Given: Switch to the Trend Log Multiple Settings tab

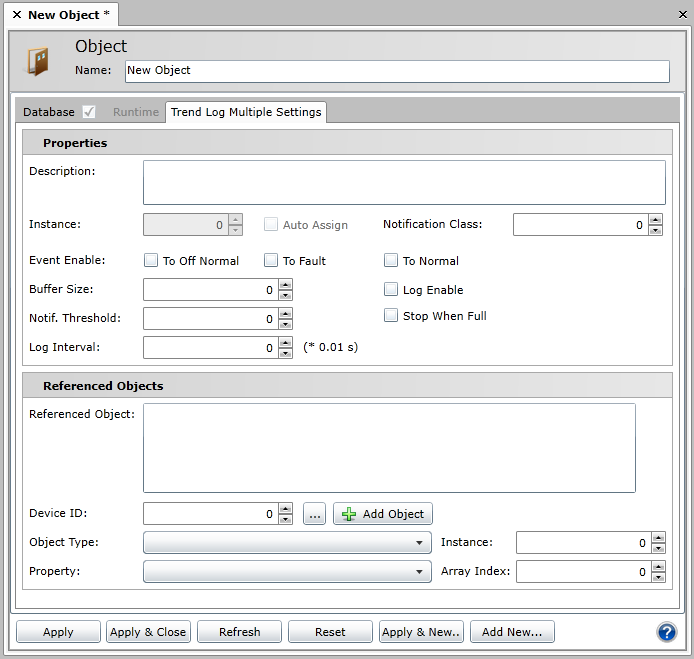Looking at the screenshot, I should coord(246,112).
